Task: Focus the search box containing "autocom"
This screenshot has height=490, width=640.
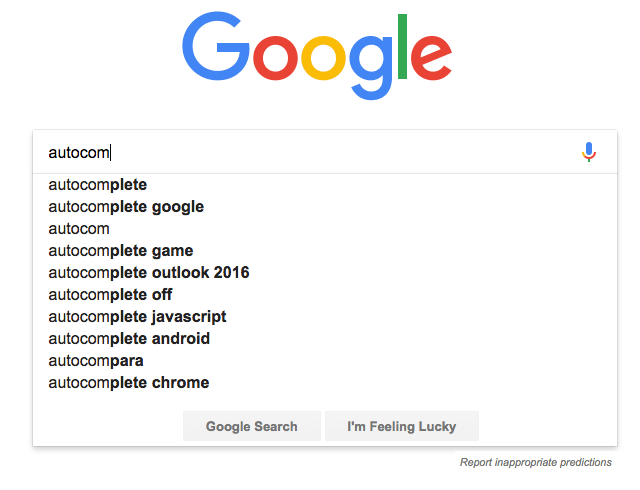Action: point(300,153)
